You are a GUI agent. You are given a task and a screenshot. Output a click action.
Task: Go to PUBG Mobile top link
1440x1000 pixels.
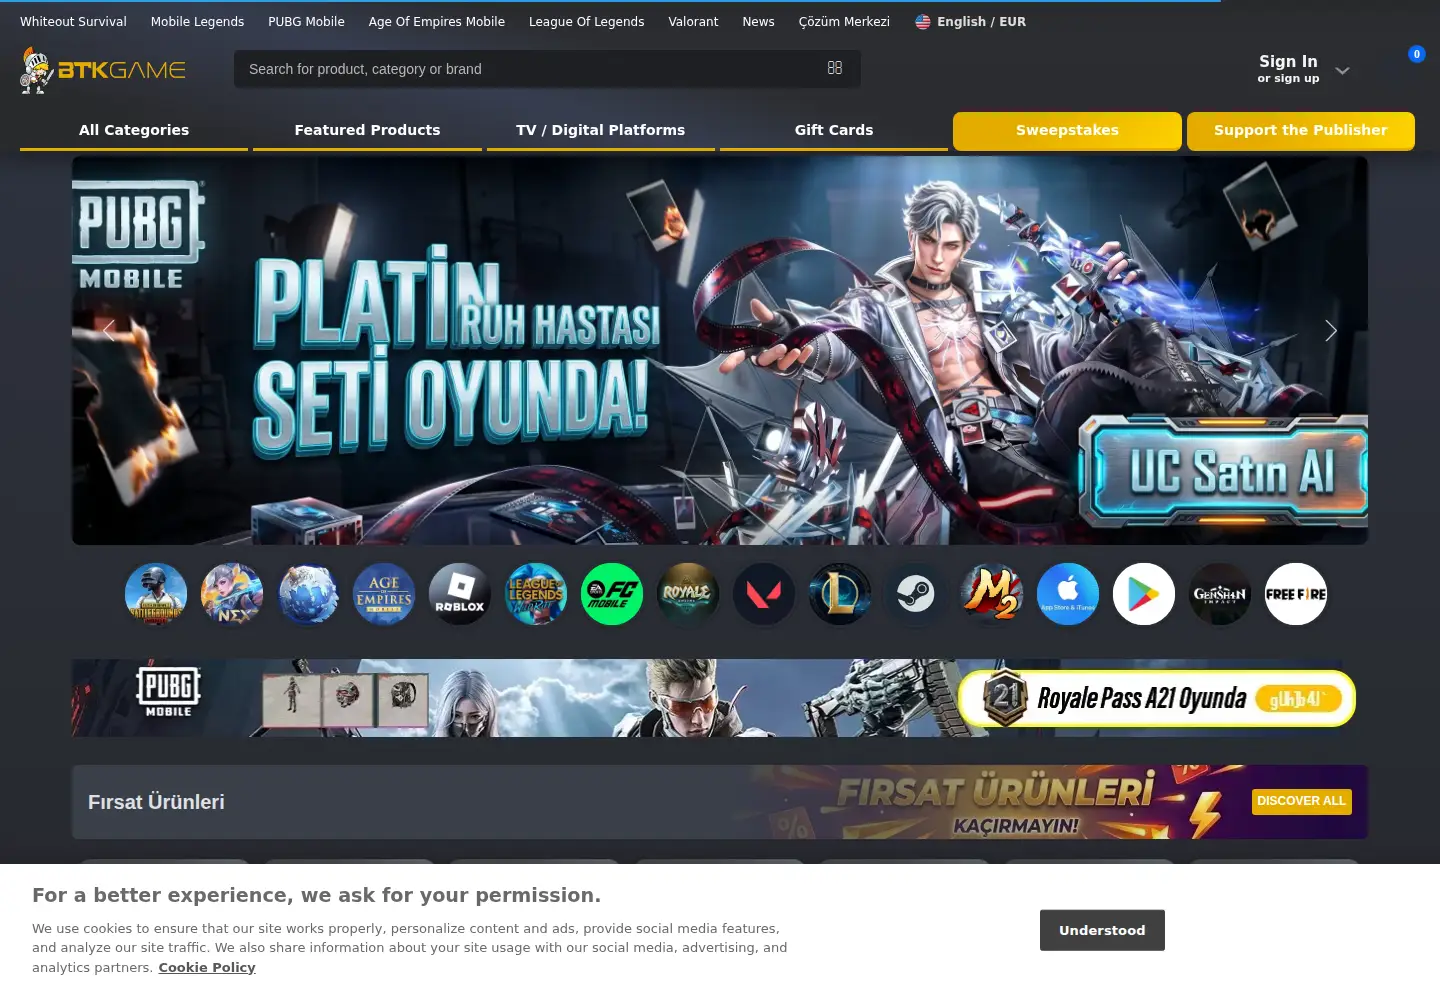tap(306, 22)
